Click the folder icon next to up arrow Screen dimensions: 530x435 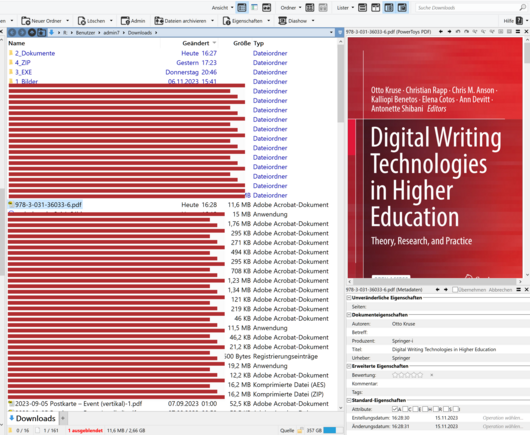pos(42,32)
